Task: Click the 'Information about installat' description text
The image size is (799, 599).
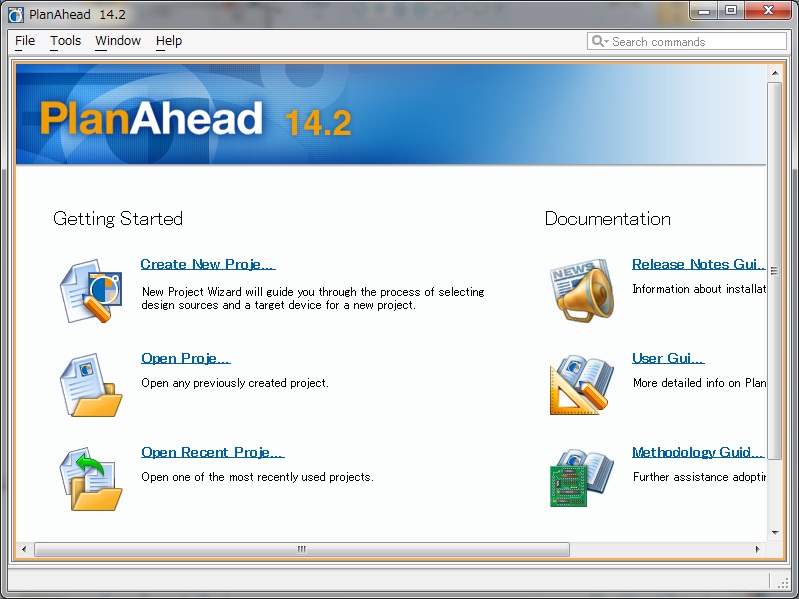Action: 699,289
